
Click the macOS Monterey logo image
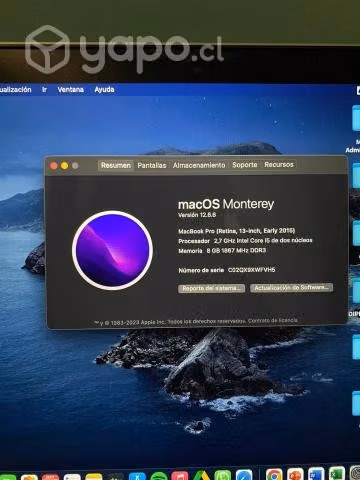[x=113, y=250]
